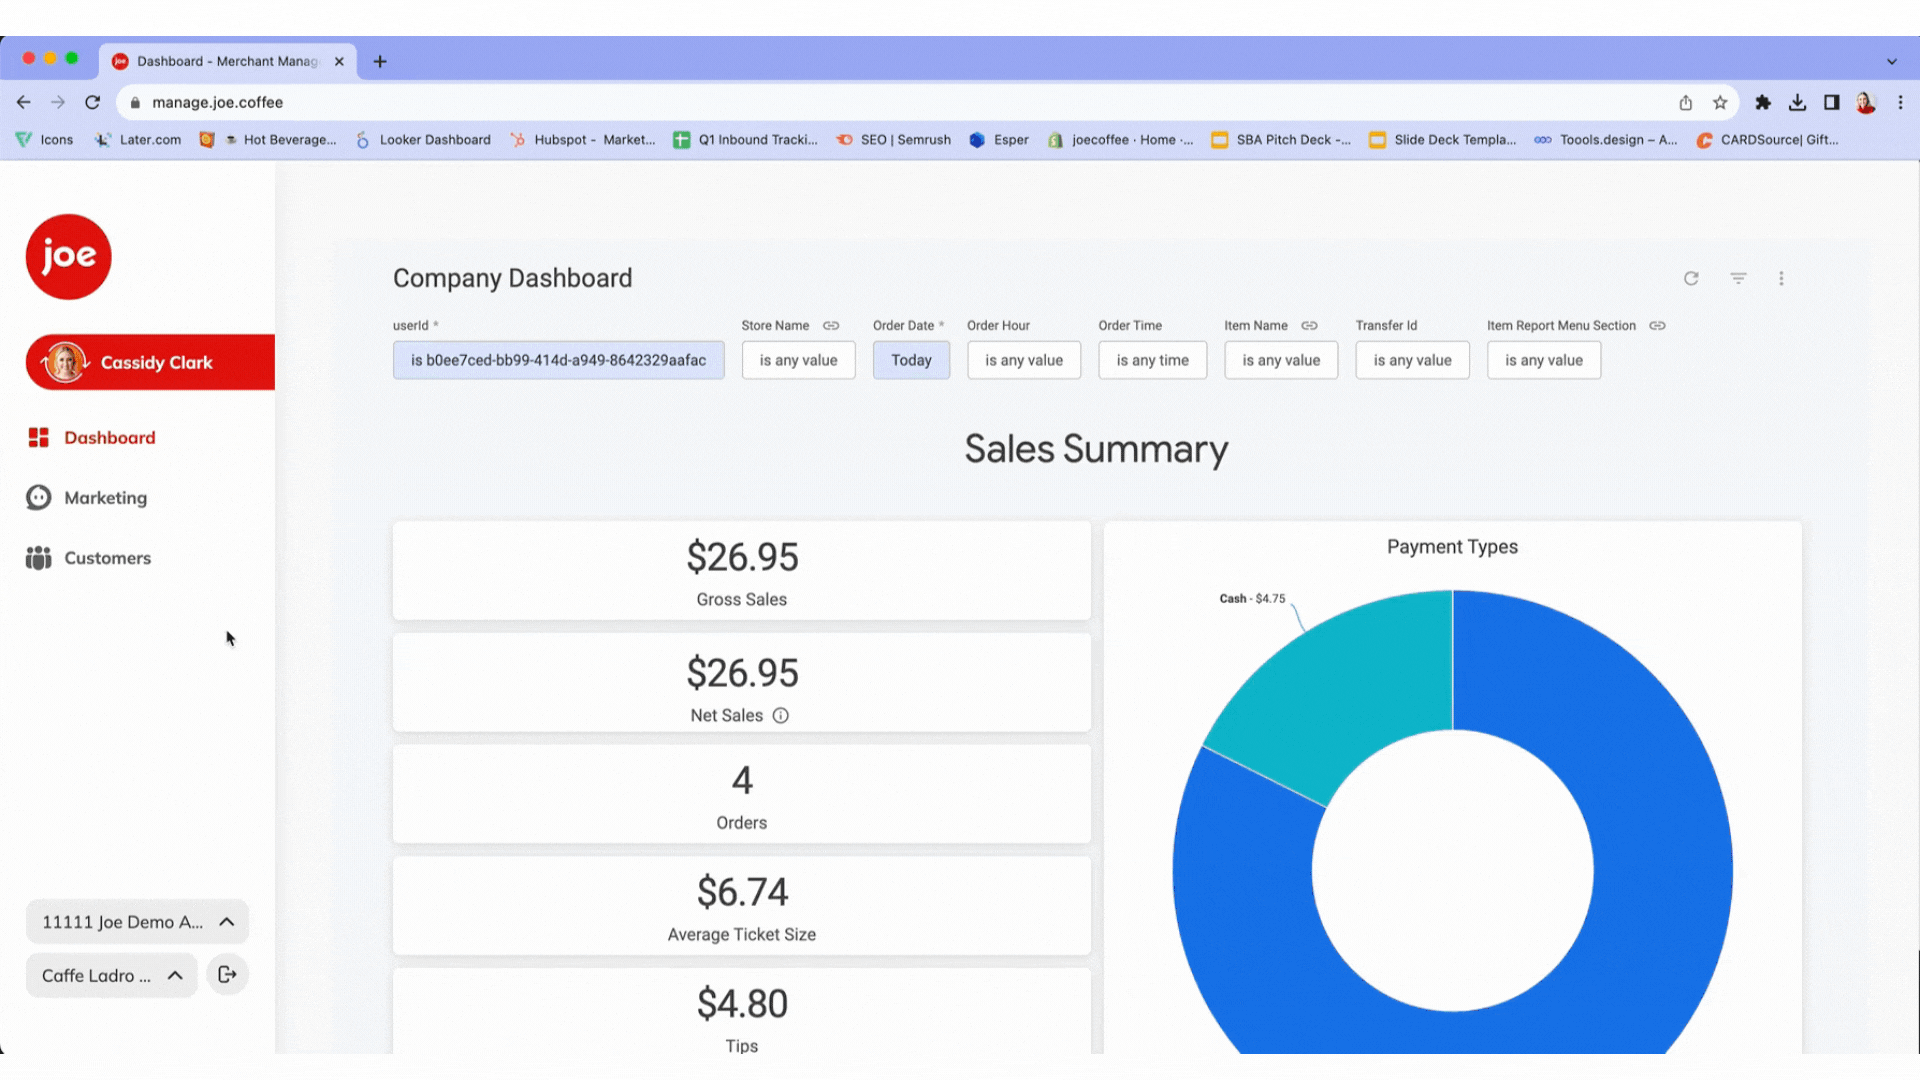The width and height of the screenshot is (1920, 1080).
Task: Click the Dashboard grid icon
Action: 39,438
